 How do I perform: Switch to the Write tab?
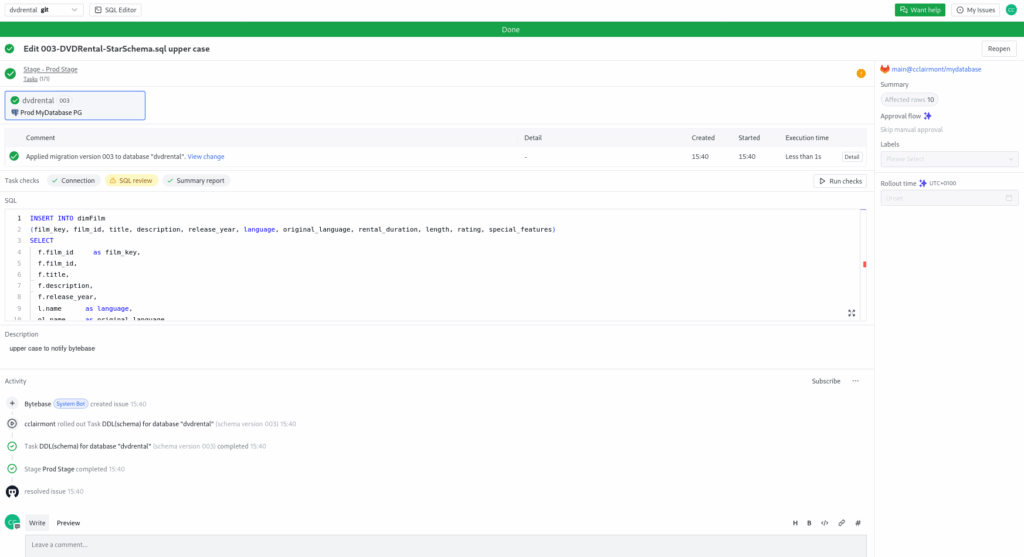coord(37,523)
